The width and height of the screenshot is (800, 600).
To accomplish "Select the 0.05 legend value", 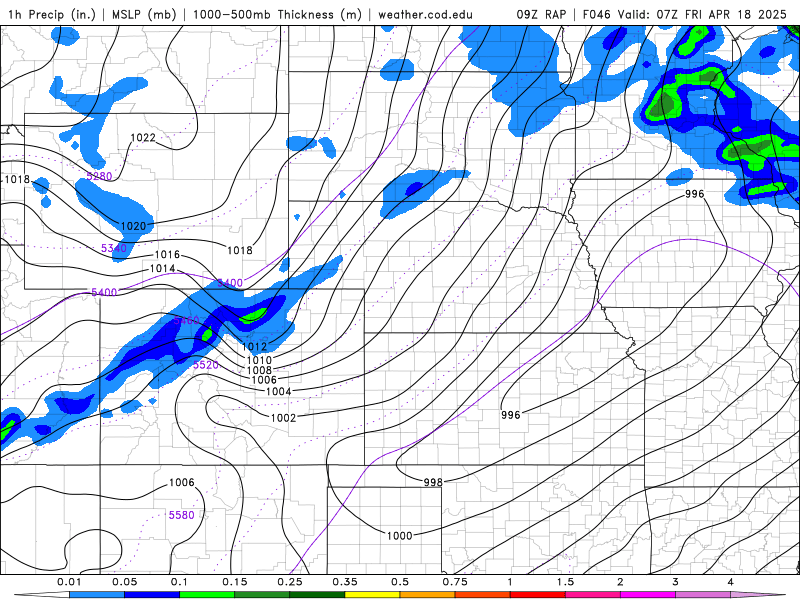I will [124, 582].
